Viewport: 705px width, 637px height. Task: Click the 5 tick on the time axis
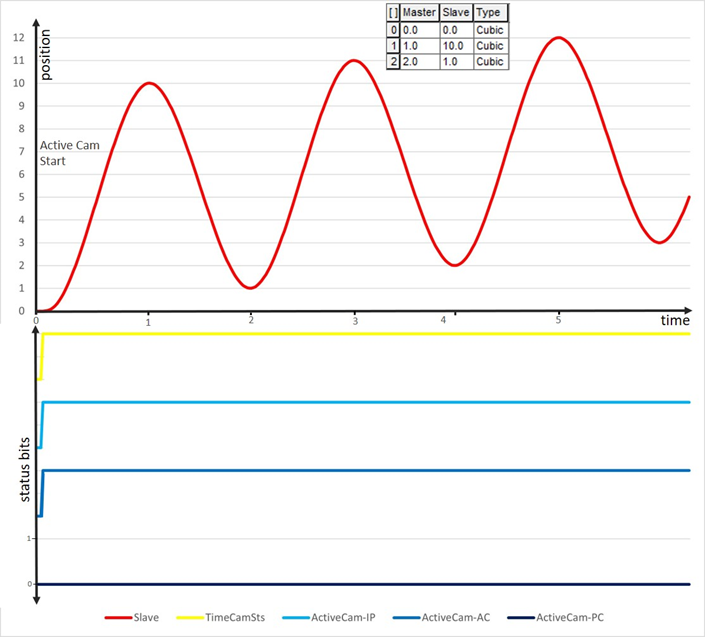coord(558,320)
